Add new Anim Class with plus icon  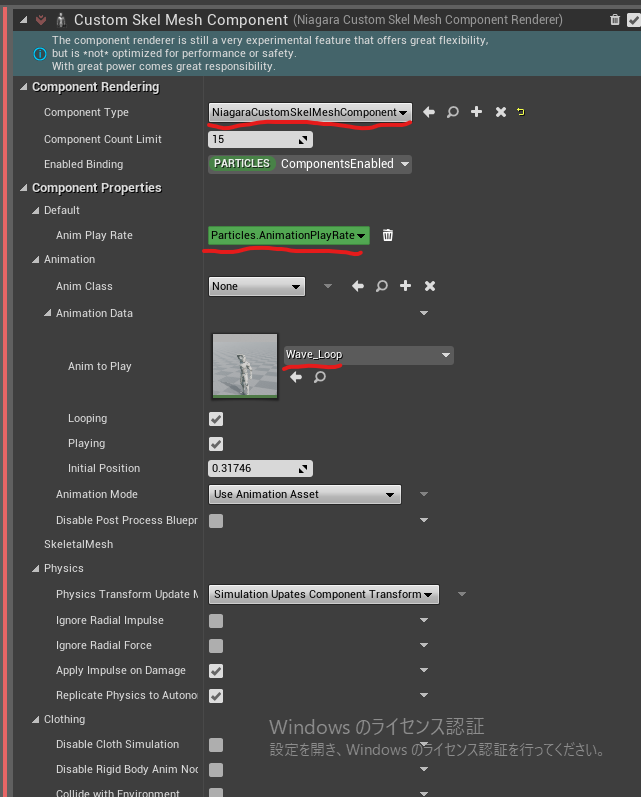pos(405,286)
